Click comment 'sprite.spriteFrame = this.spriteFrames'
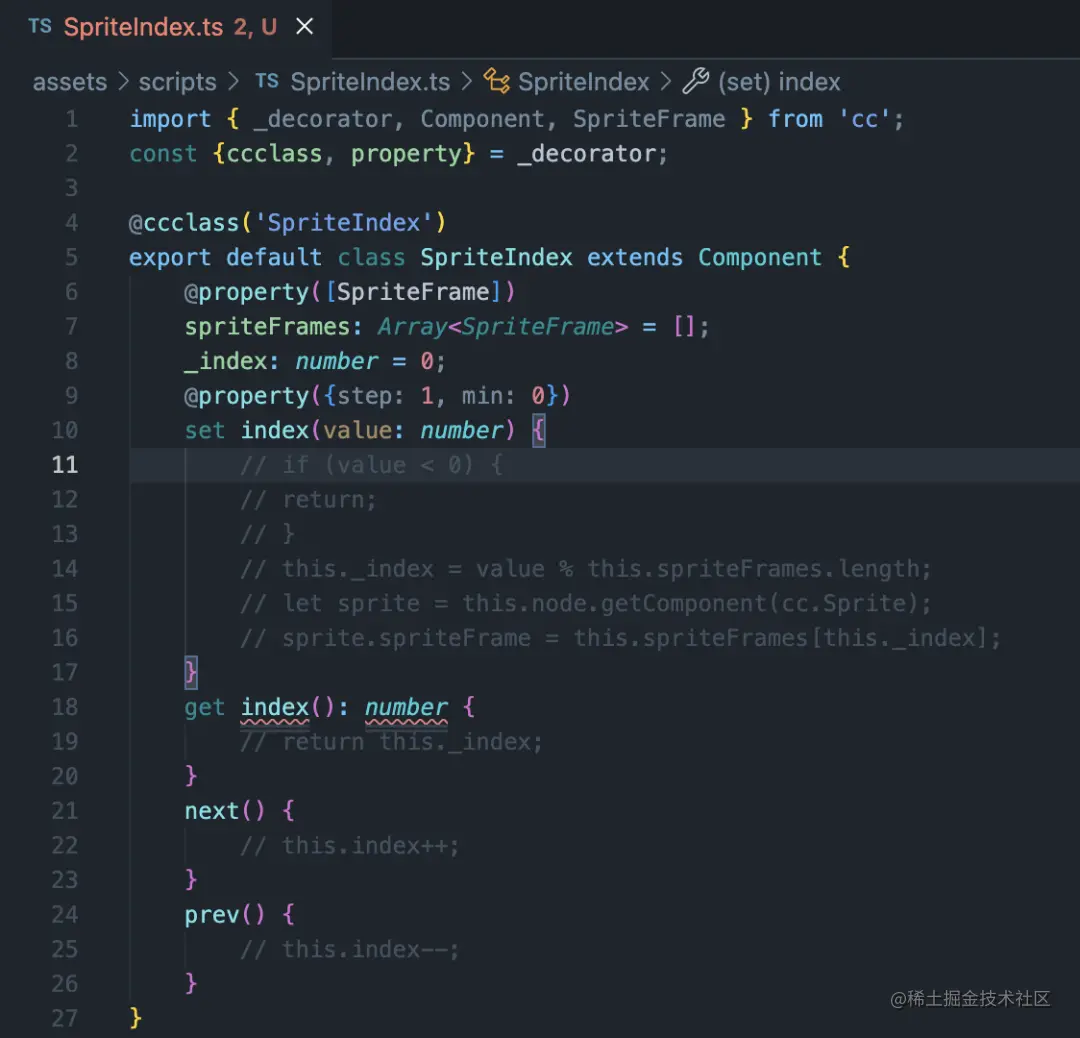The height and width of the screenshot is (1038, 1080). pyautogui.click(x=620, y=638)
